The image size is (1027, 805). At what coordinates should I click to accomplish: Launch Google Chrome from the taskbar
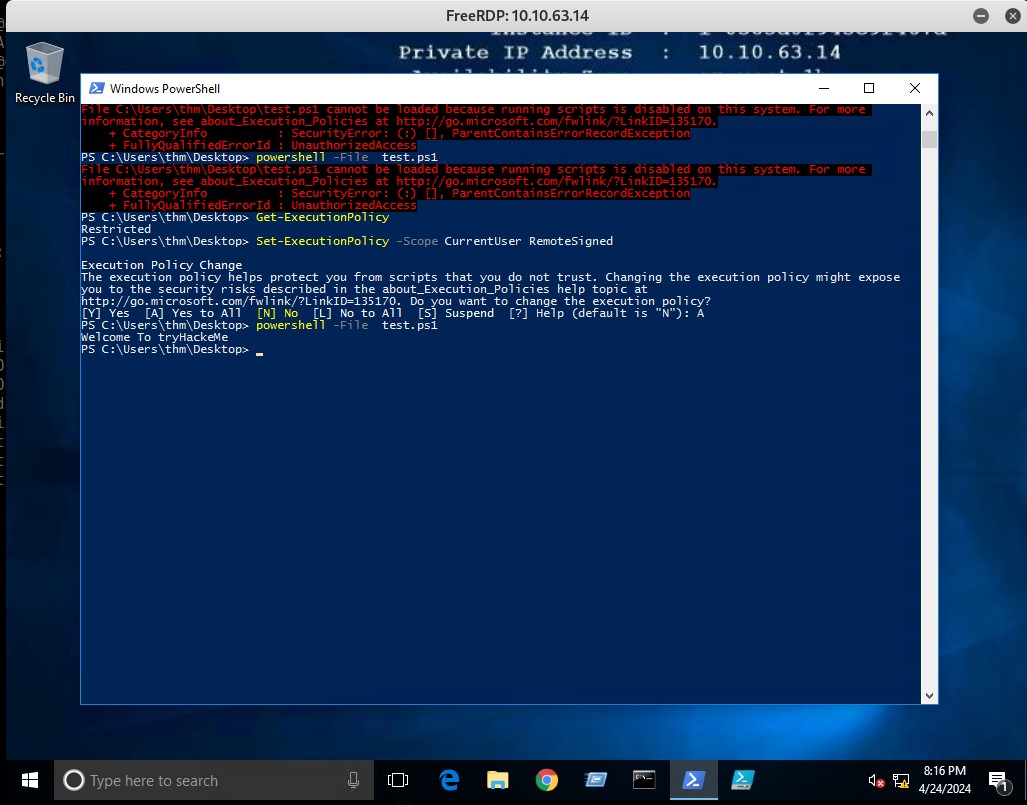pos(546,780)
